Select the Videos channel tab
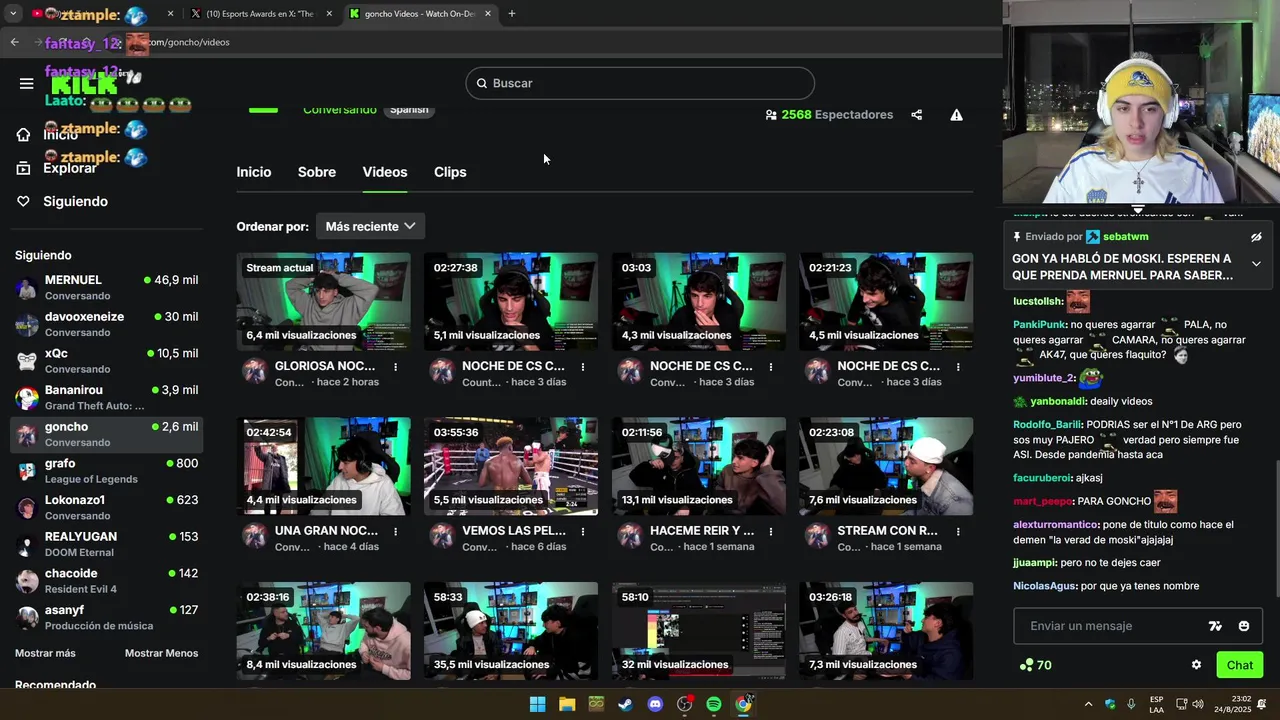1280x720 pixels. coord(384,172)
